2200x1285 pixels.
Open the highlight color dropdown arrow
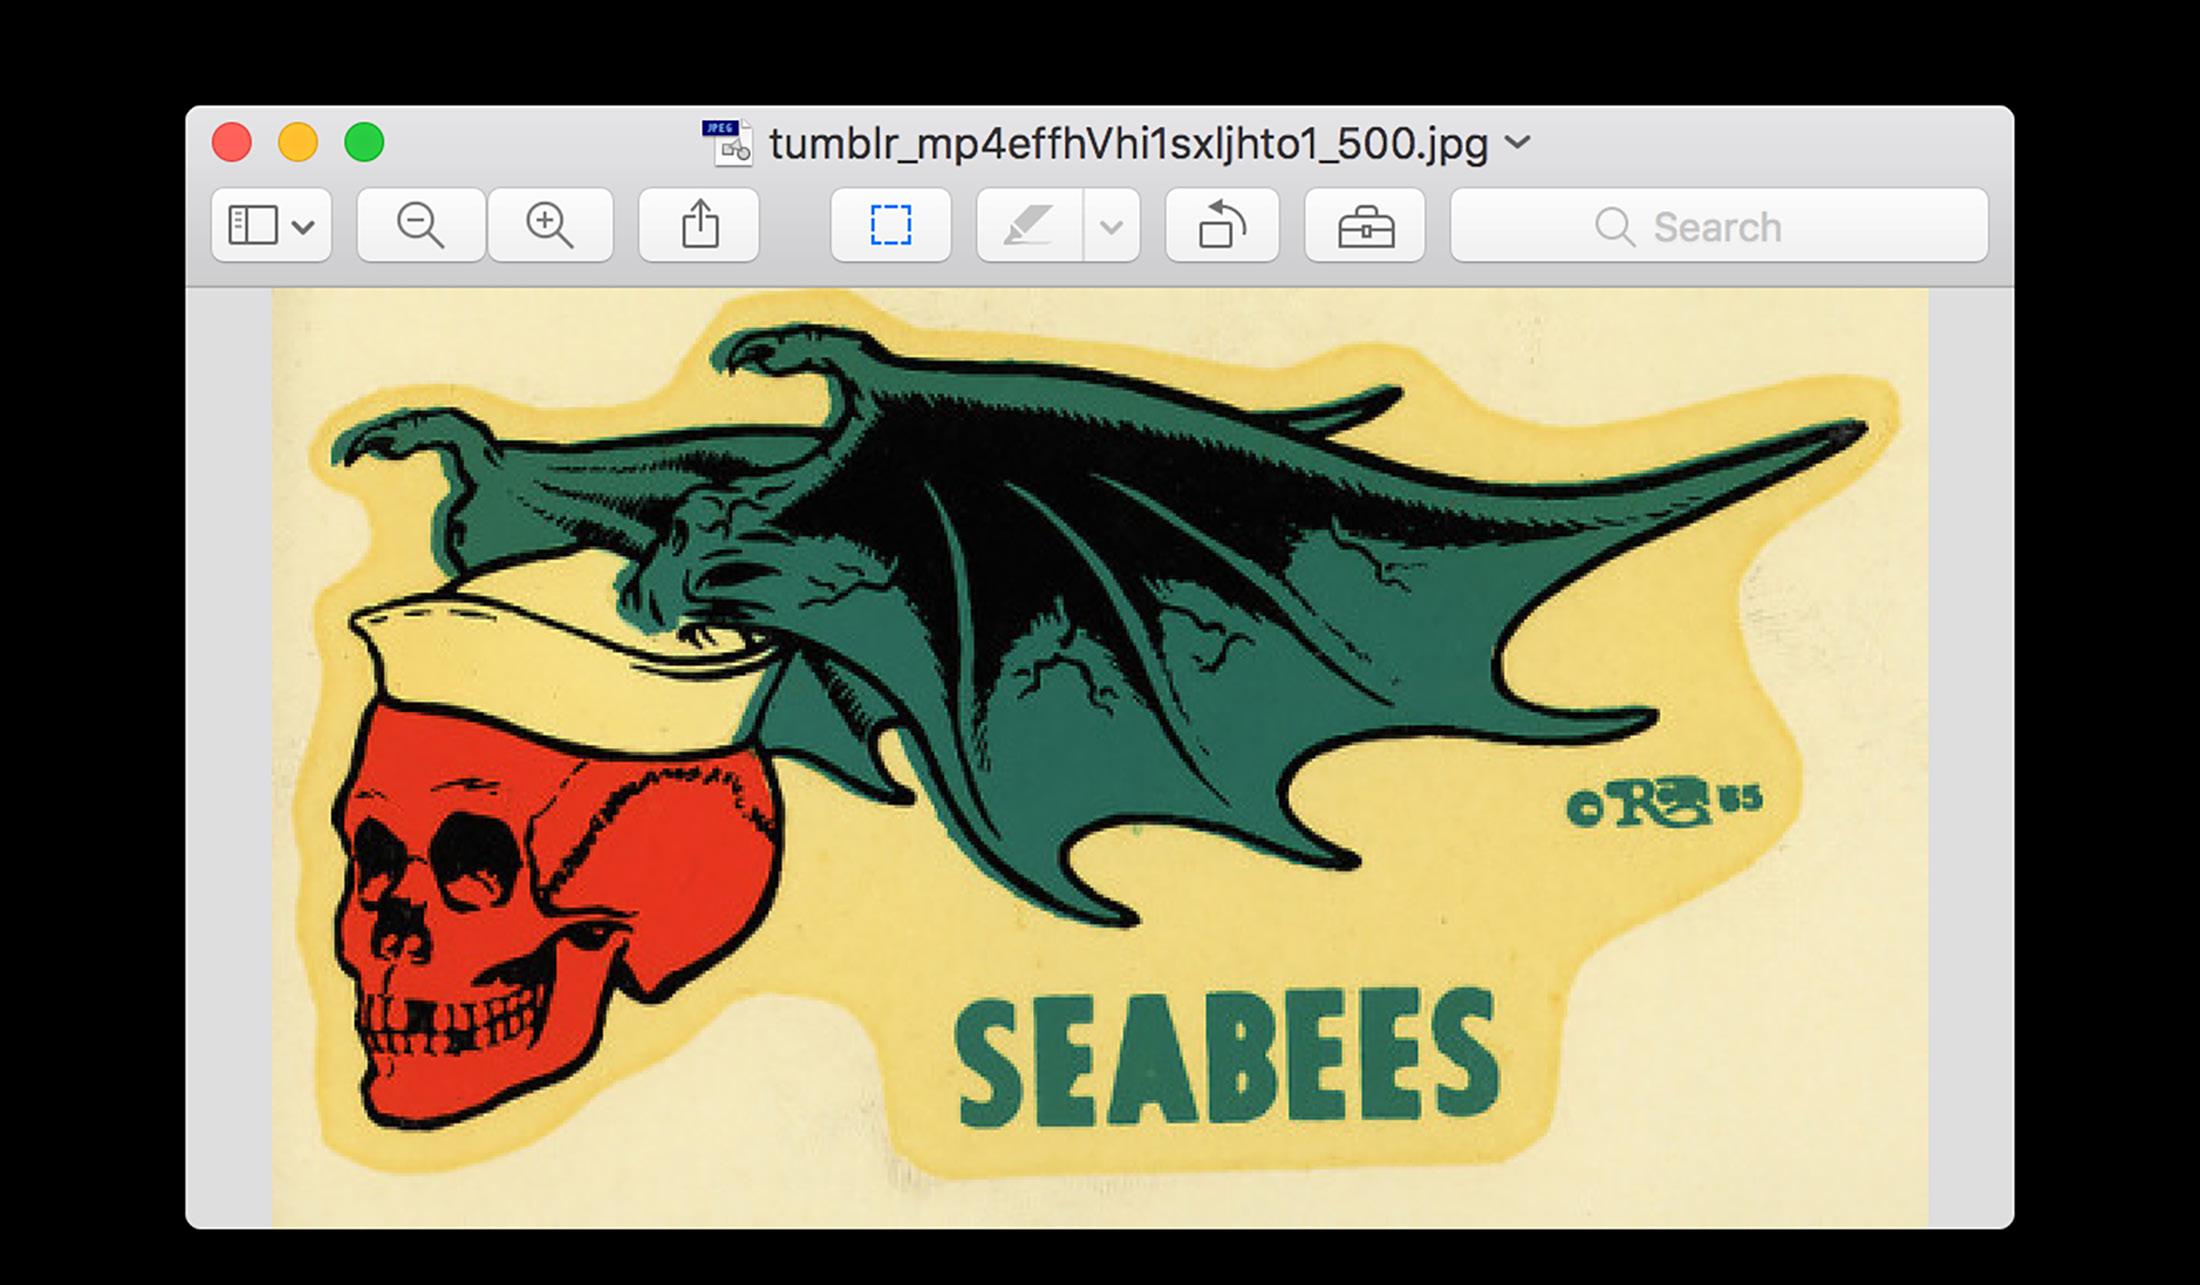(x=1111, y=227)
